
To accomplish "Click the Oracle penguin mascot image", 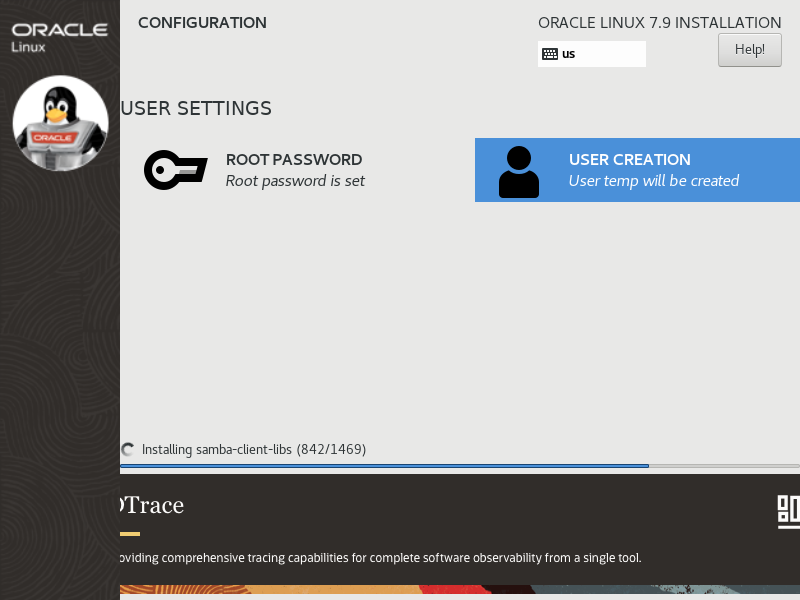I will point(61,123).
